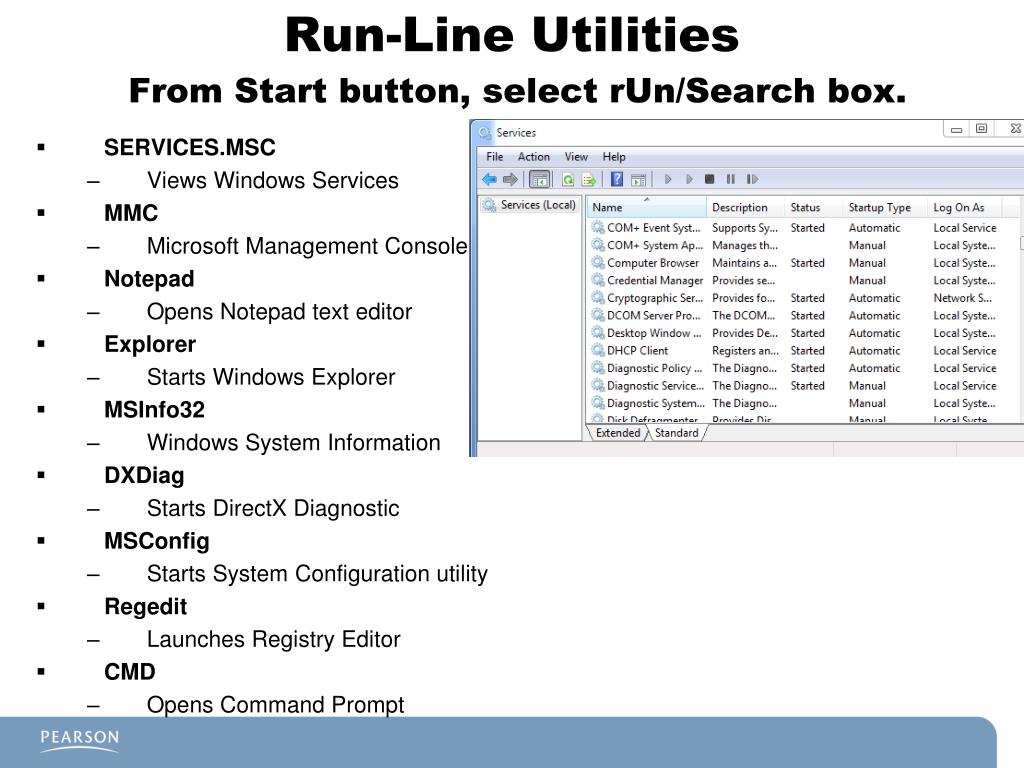Select the Diagnostic Service... service name
This screenshot has width=1024, height=768.
tap(656, 386)
